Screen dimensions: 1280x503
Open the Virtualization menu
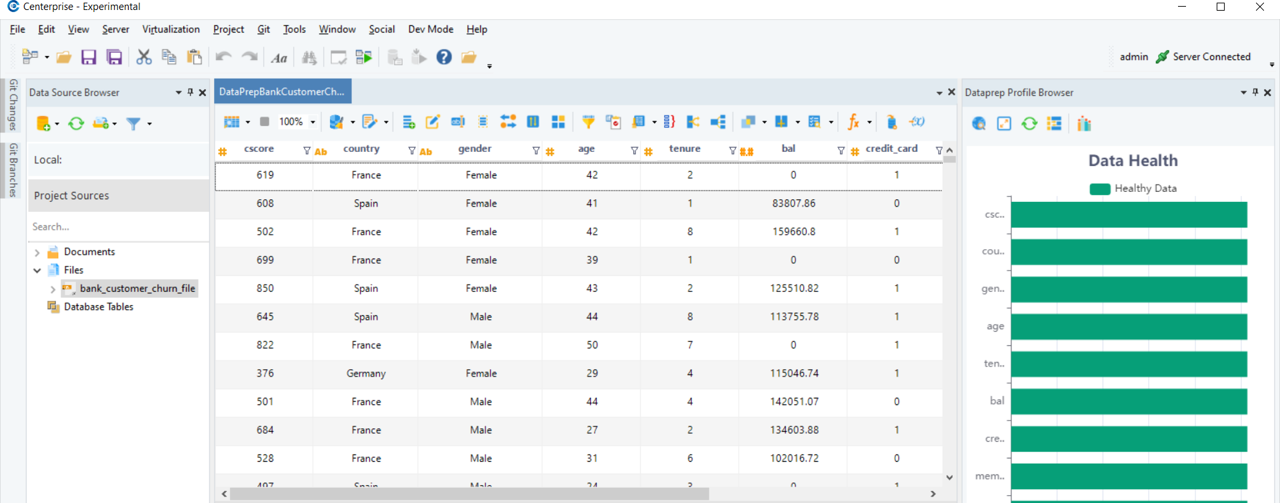171,30
